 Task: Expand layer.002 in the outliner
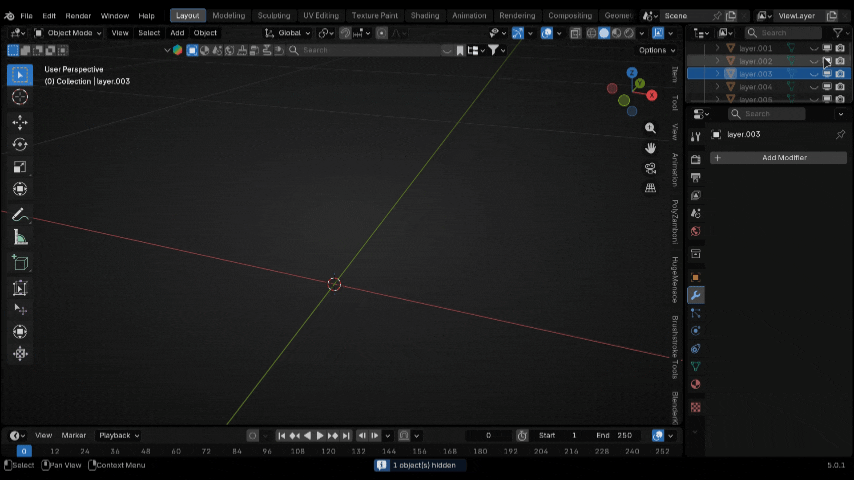717,61
